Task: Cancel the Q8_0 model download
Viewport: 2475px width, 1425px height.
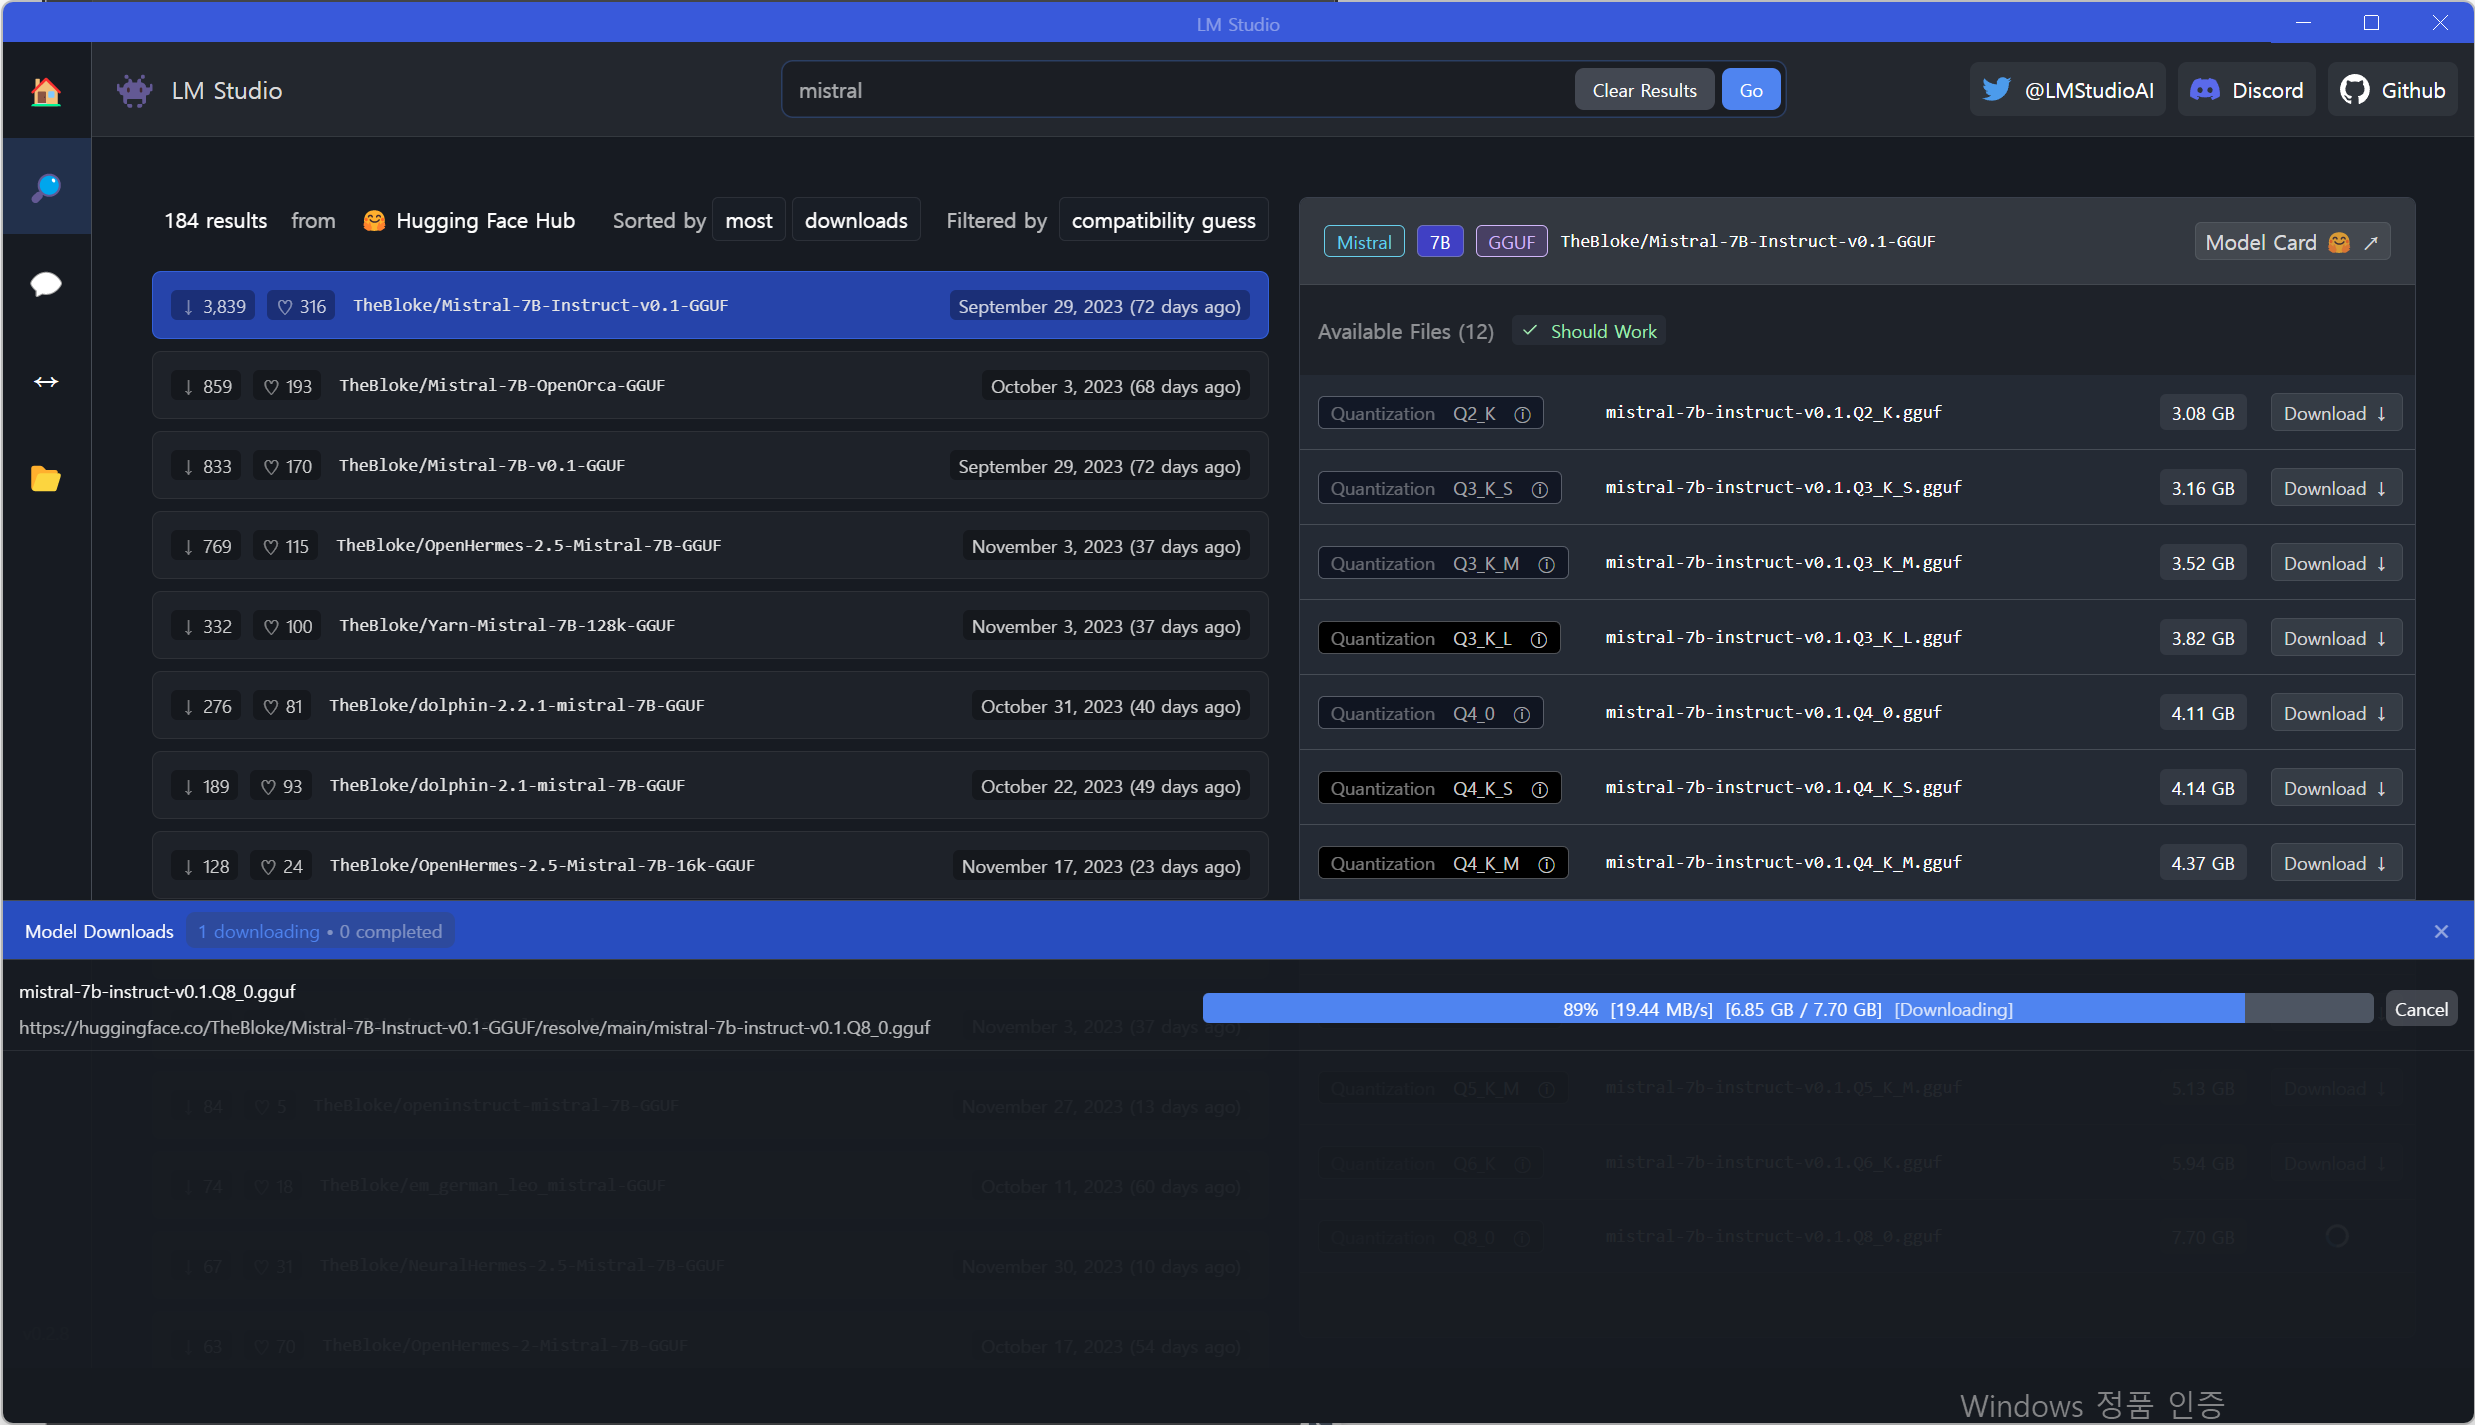Action: point(2421,1009)
